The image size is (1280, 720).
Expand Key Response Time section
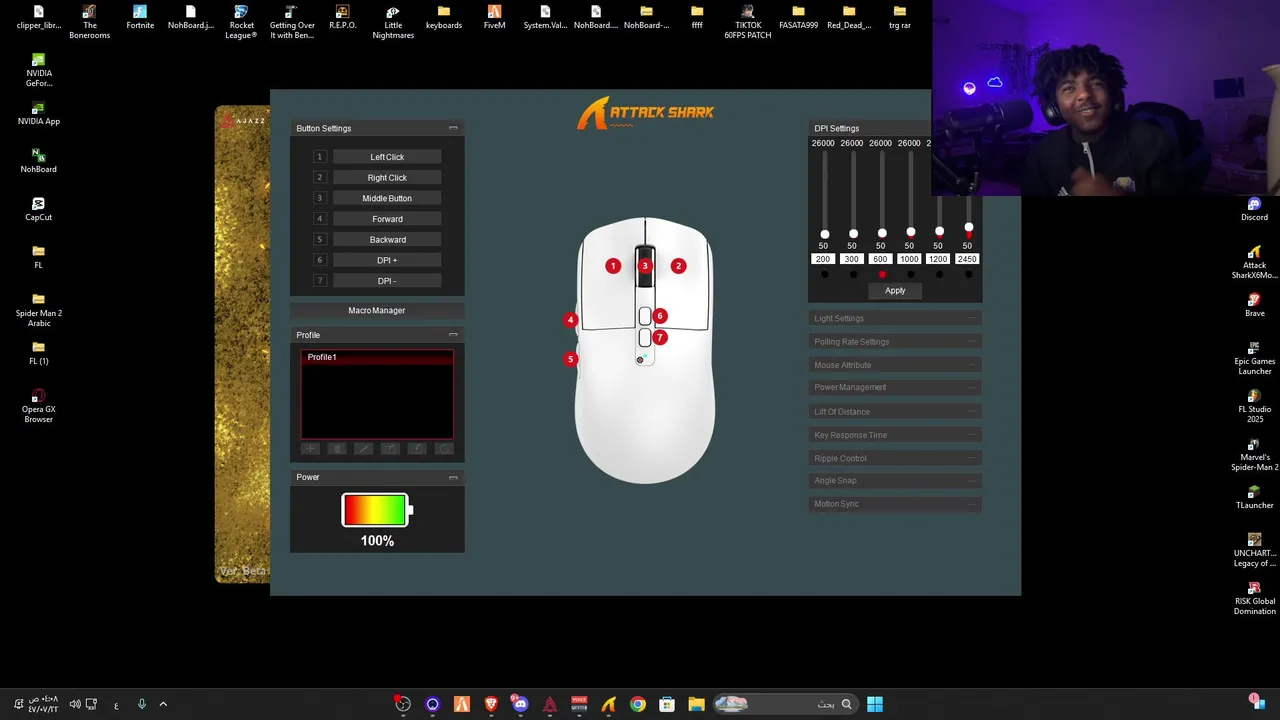895,435
